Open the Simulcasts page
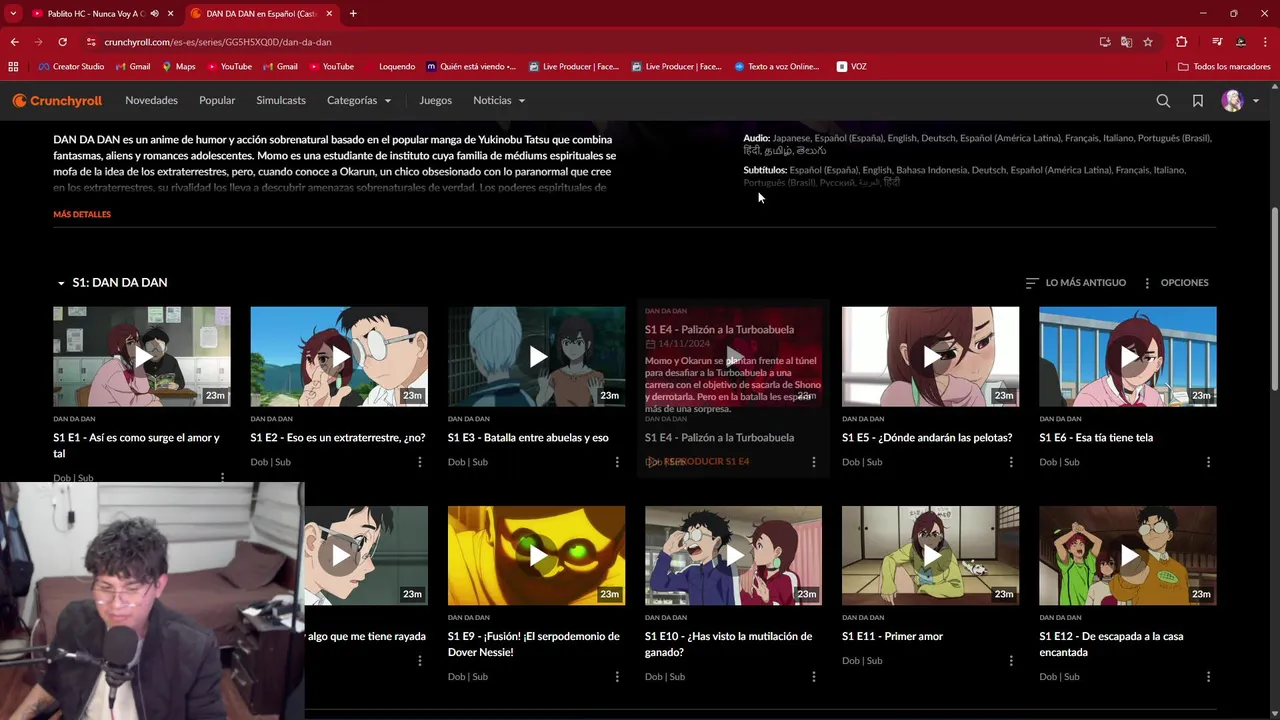Image resolution: width=1280 pixels, height=720 pixels. pos(281,101)
